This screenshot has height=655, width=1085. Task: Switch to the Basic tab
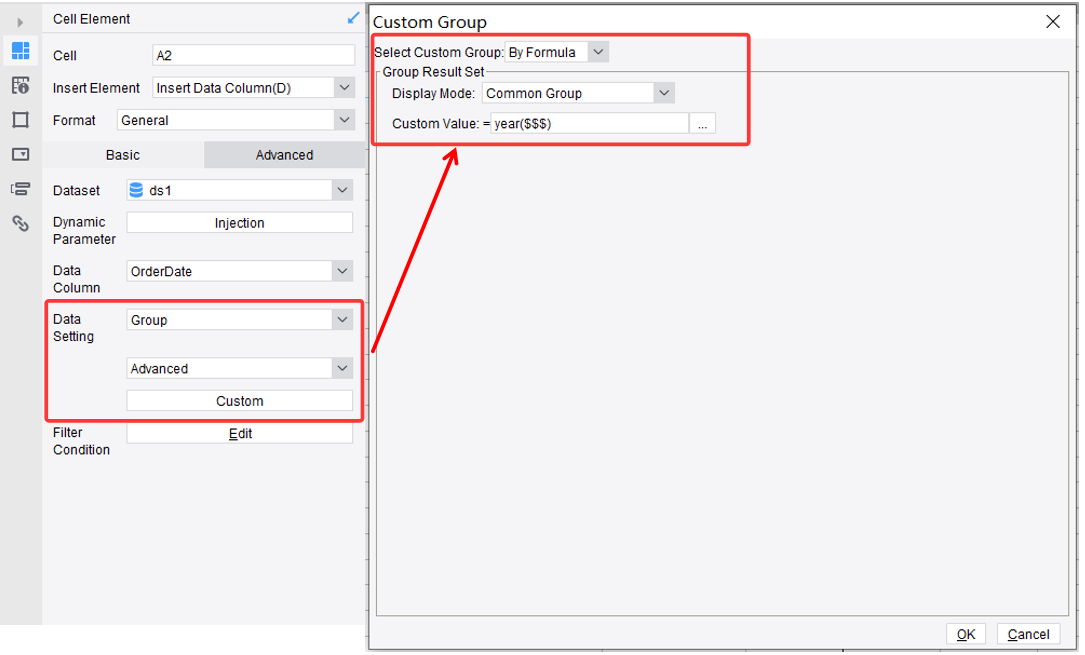coord(122,155)
